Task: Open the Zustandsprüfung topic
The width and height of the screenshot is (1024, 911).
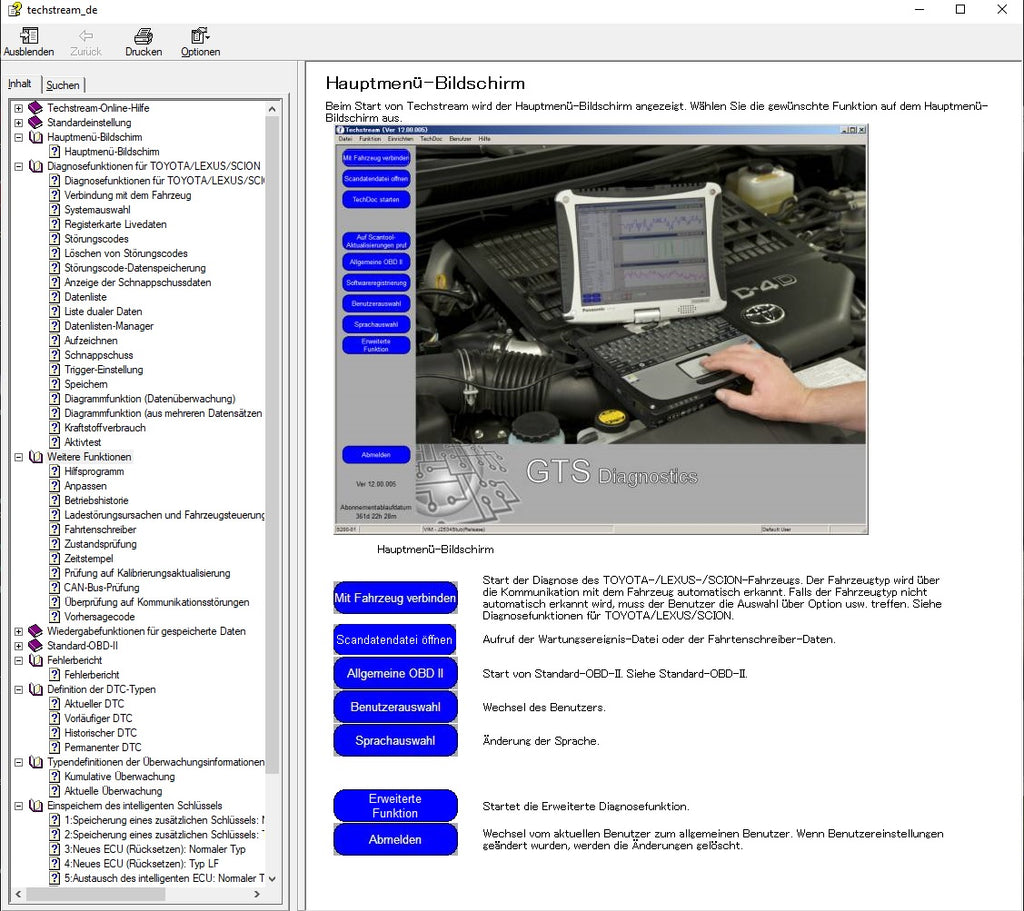Action: 100,544
